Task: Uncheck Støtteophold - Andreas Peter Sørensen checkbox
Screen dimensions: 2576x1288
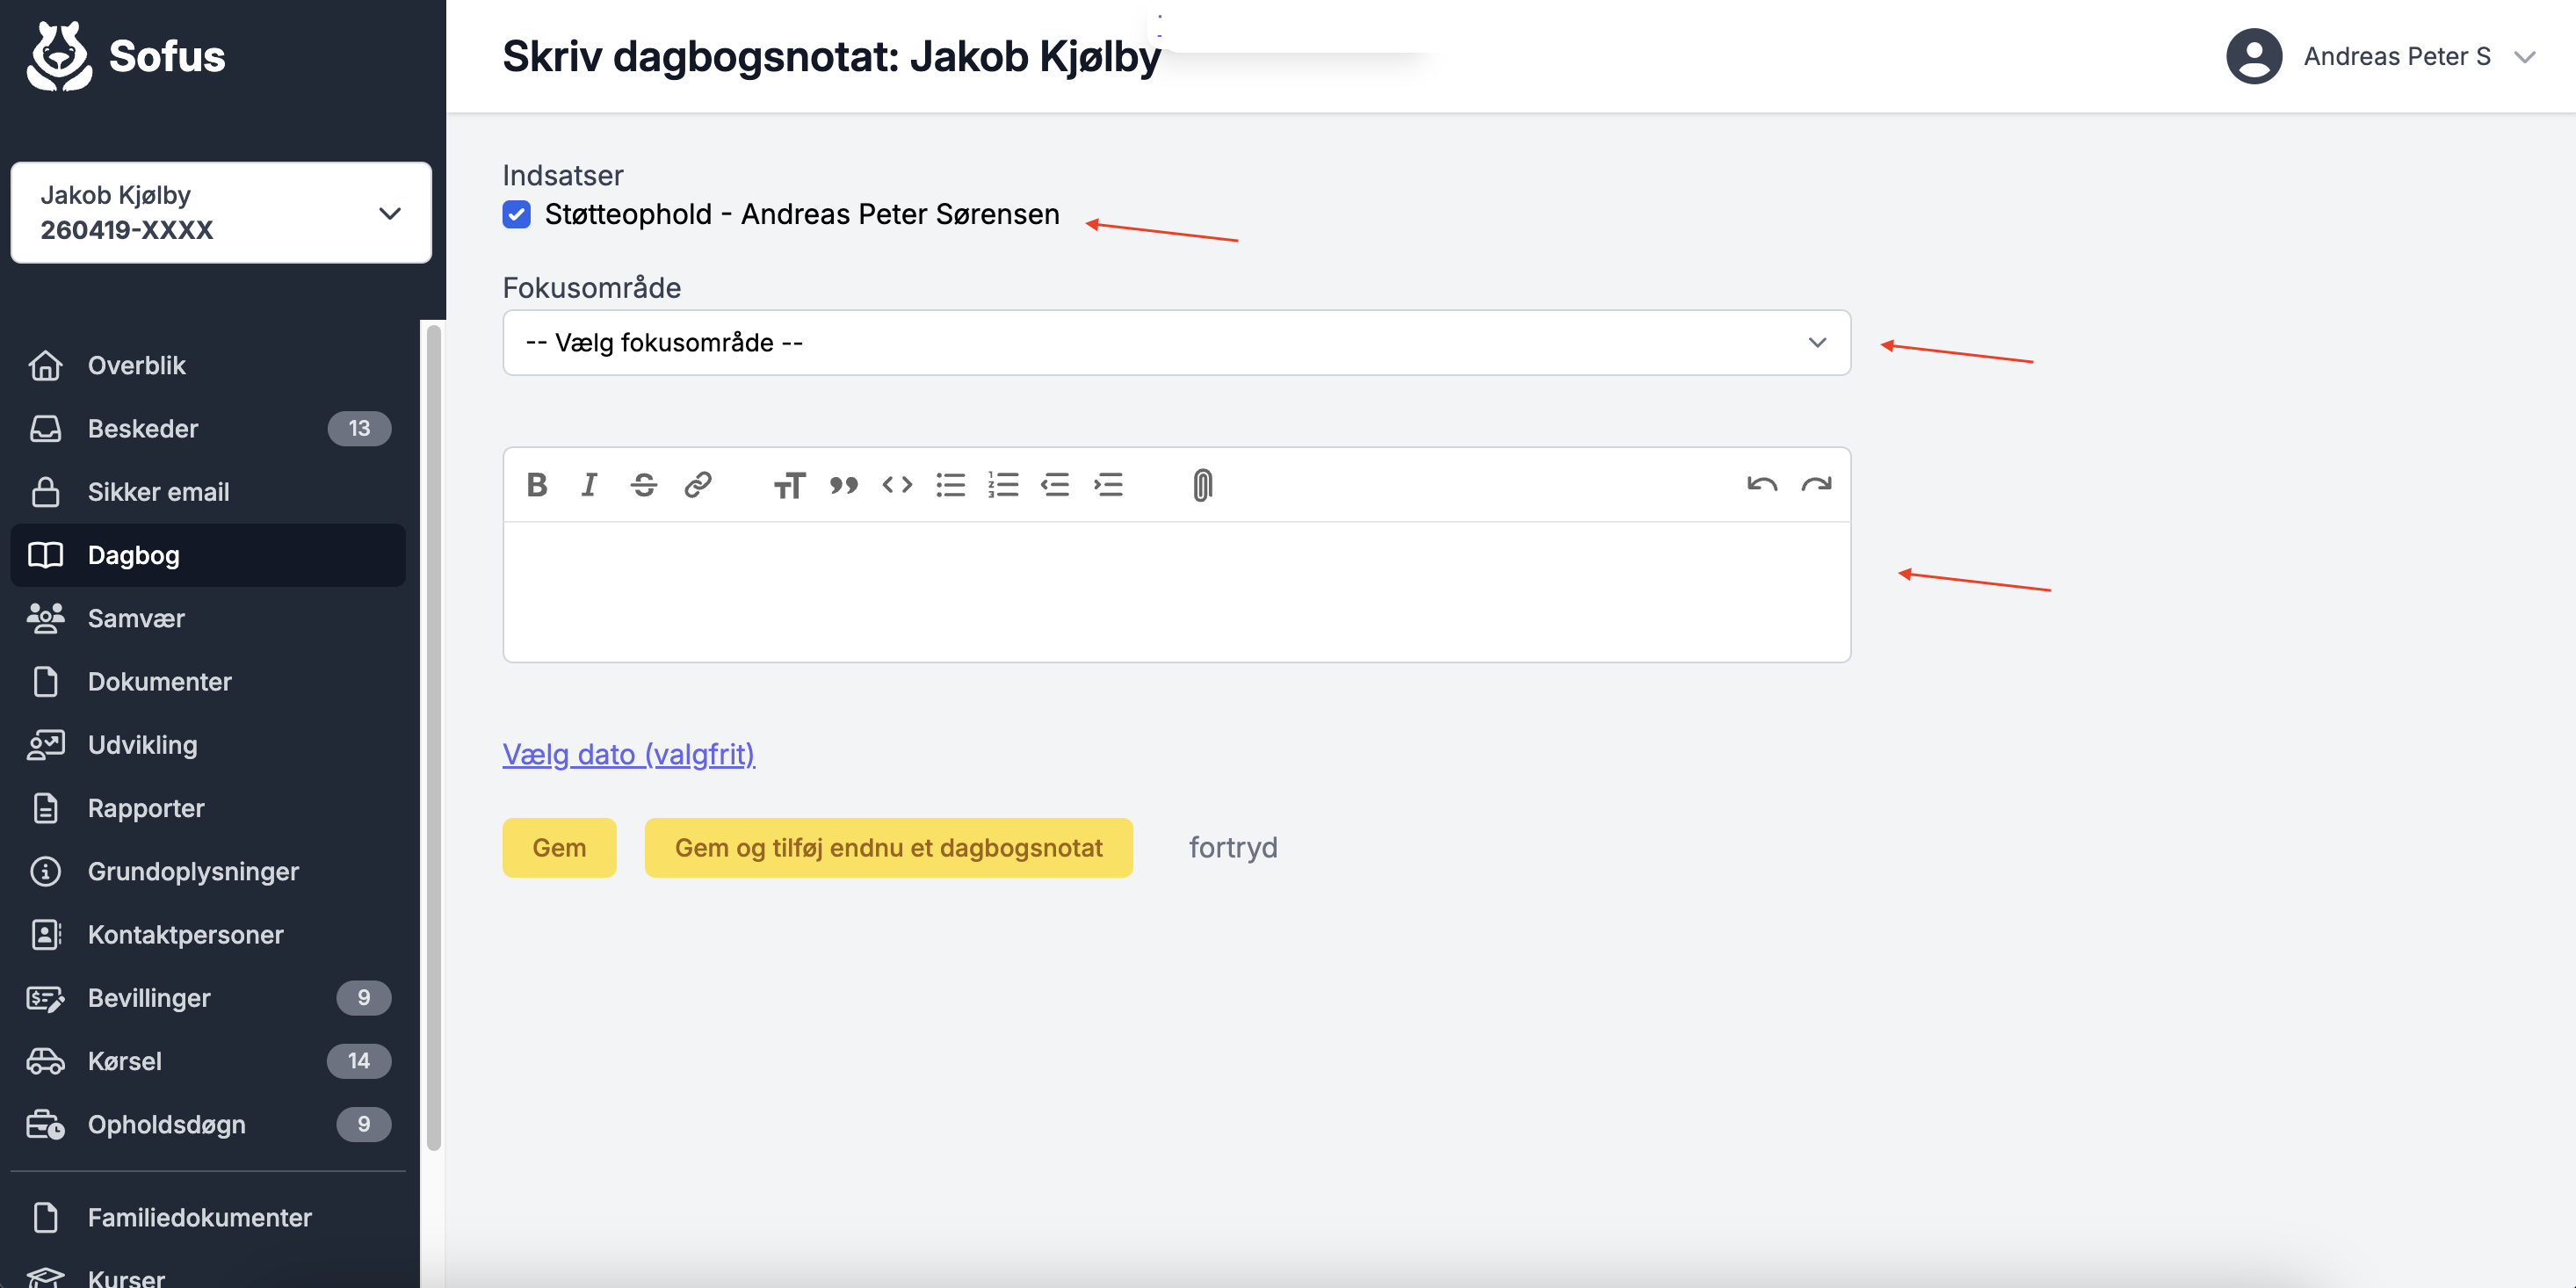Action: pyautogui.click(x=516, y=214)
